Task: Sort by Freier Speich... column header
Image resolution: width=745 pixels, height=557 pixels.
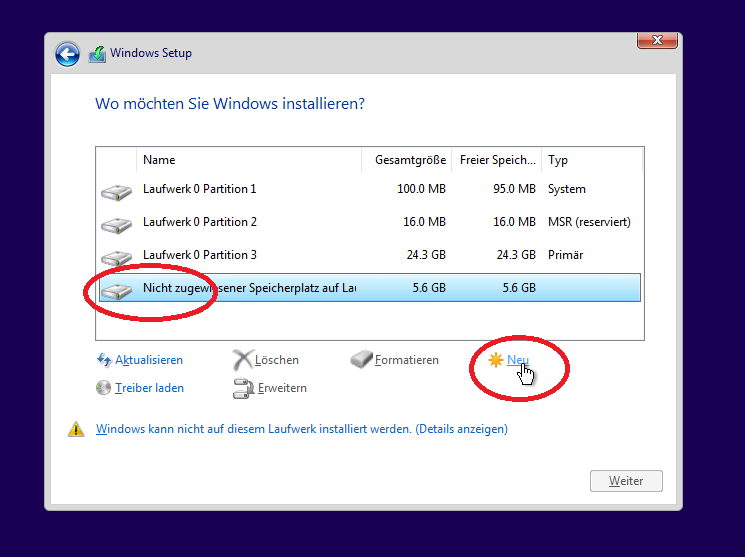Action: pos(497,160)
